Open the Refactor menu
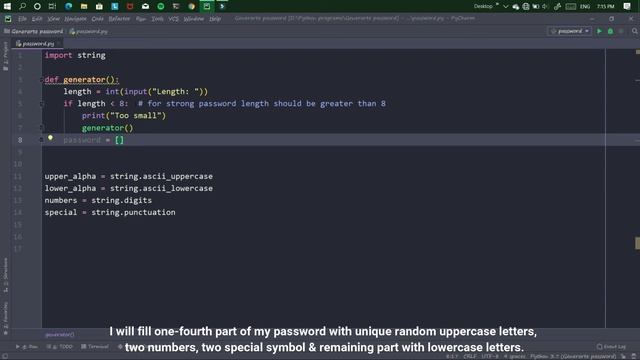The height and width of the screenshot is (360, 640). 119,19
